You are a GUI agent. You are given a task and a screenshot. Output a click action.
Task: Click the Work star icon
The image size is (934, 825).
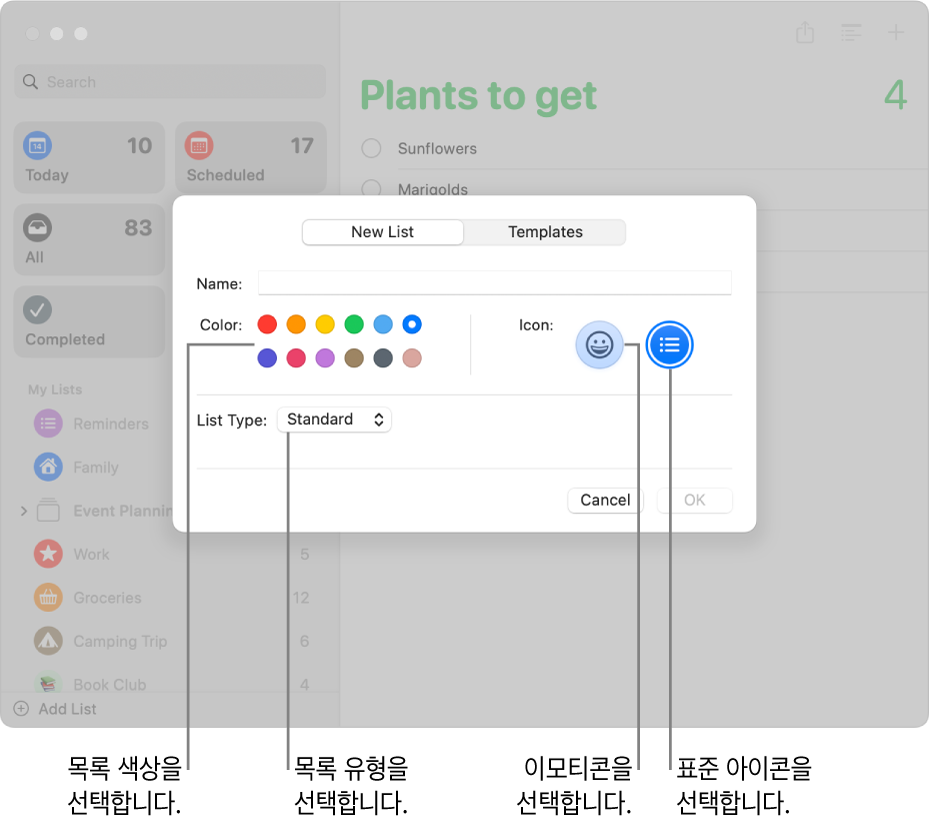(48, 554)
